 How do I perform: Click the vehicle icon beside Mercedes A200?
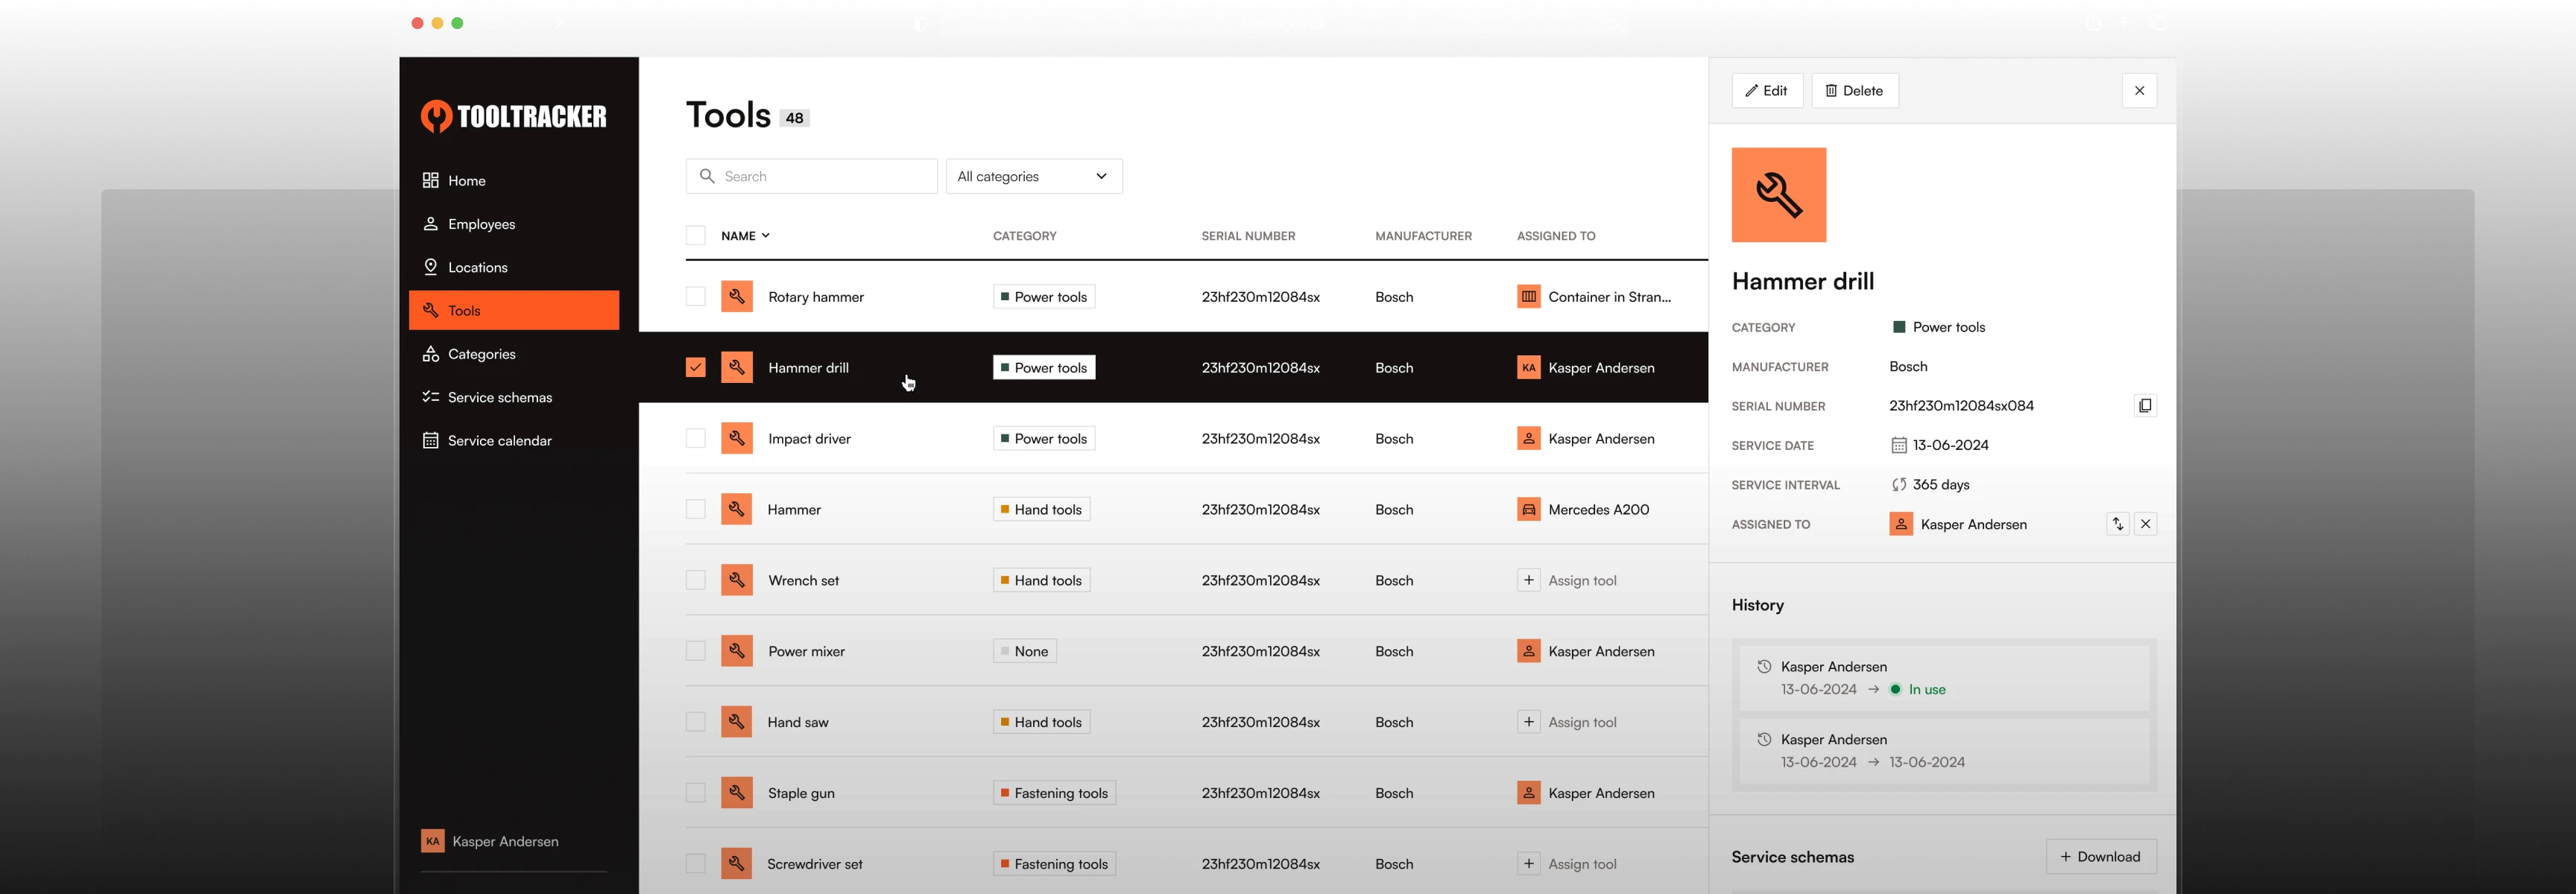tap(1528, 510)
